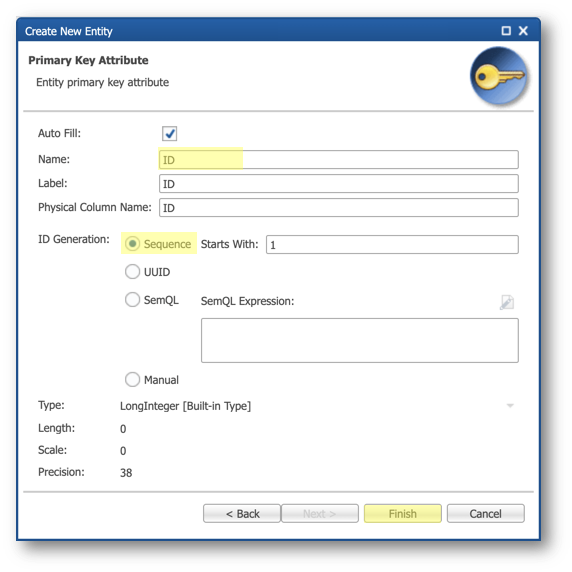The width and height of the screenshot is (572, 572).
Task: Toggle the Auto Fill checkbox
Action: (170, 134)
